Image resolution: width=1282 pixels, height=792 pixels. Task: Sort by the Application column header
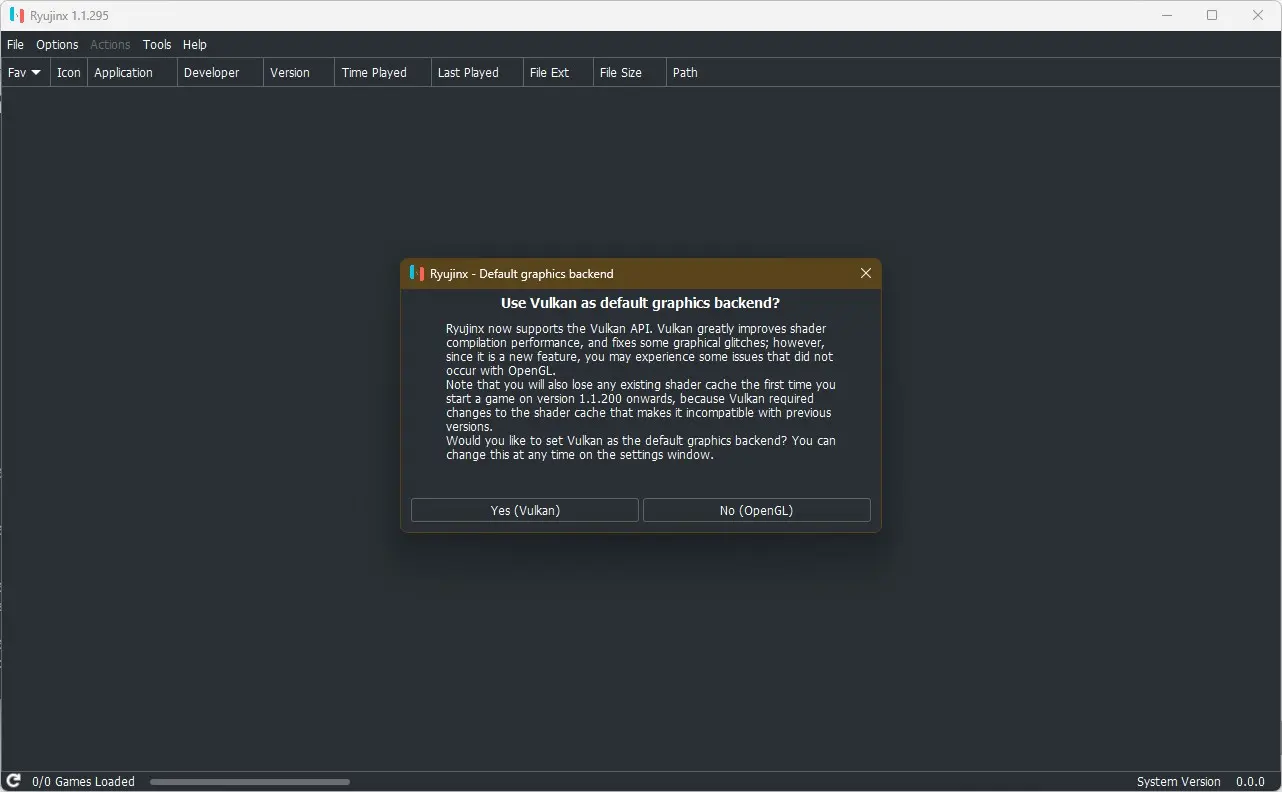[x=132, y=72]
